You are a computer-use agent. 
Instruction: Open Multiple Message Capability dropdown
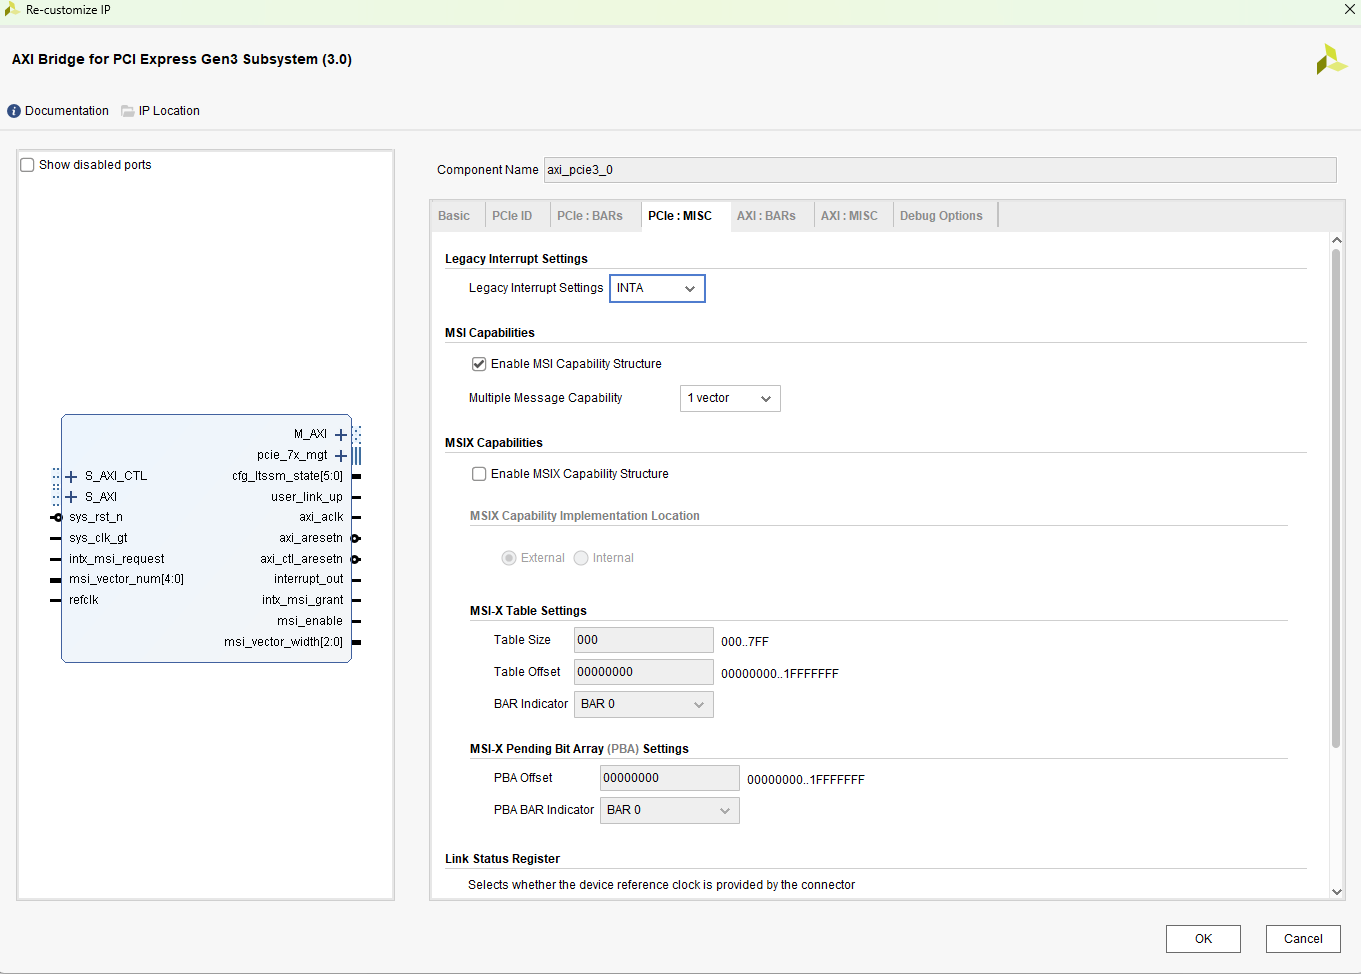(x=730, y=398)
